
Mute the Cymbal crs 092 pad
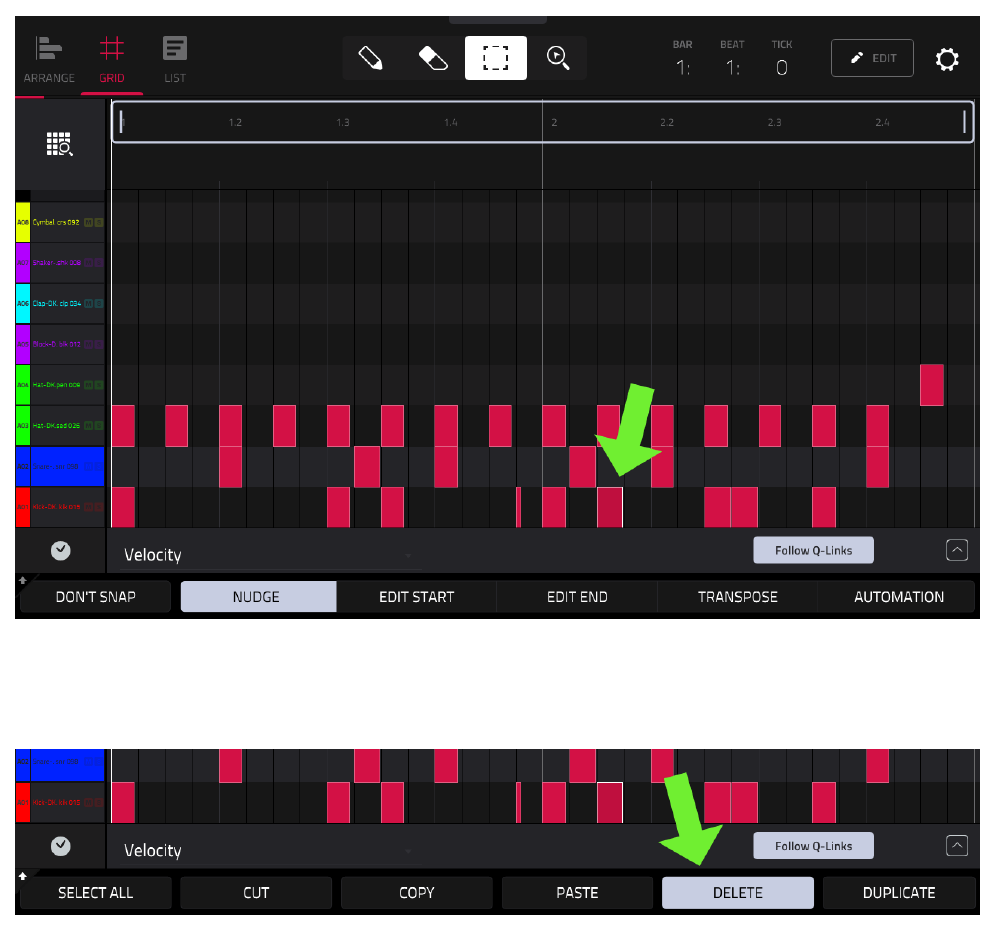pyautogui.click(x=88, y=222)
